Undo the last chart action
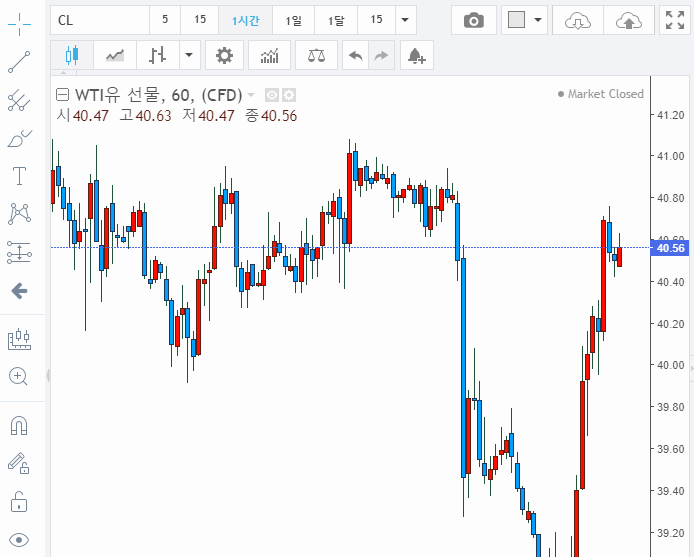This screenshot has width=694, height=557. coord(355,55)
